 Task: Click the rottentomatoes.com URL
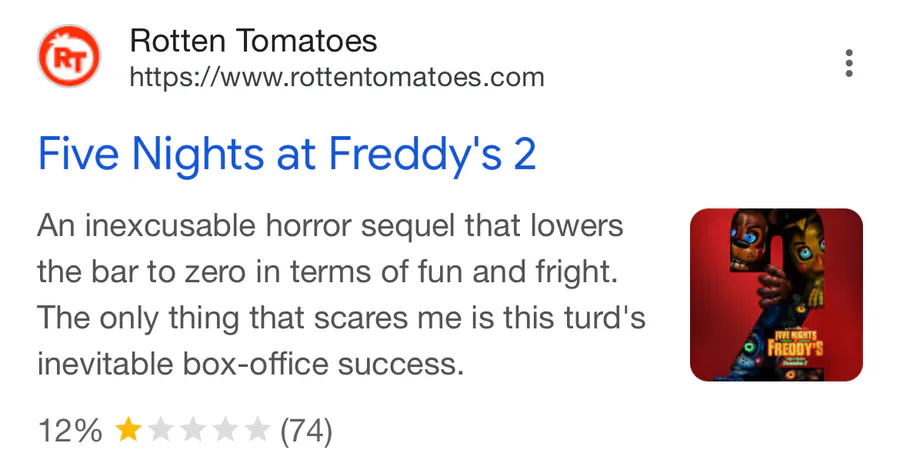(x=337, y=77)
